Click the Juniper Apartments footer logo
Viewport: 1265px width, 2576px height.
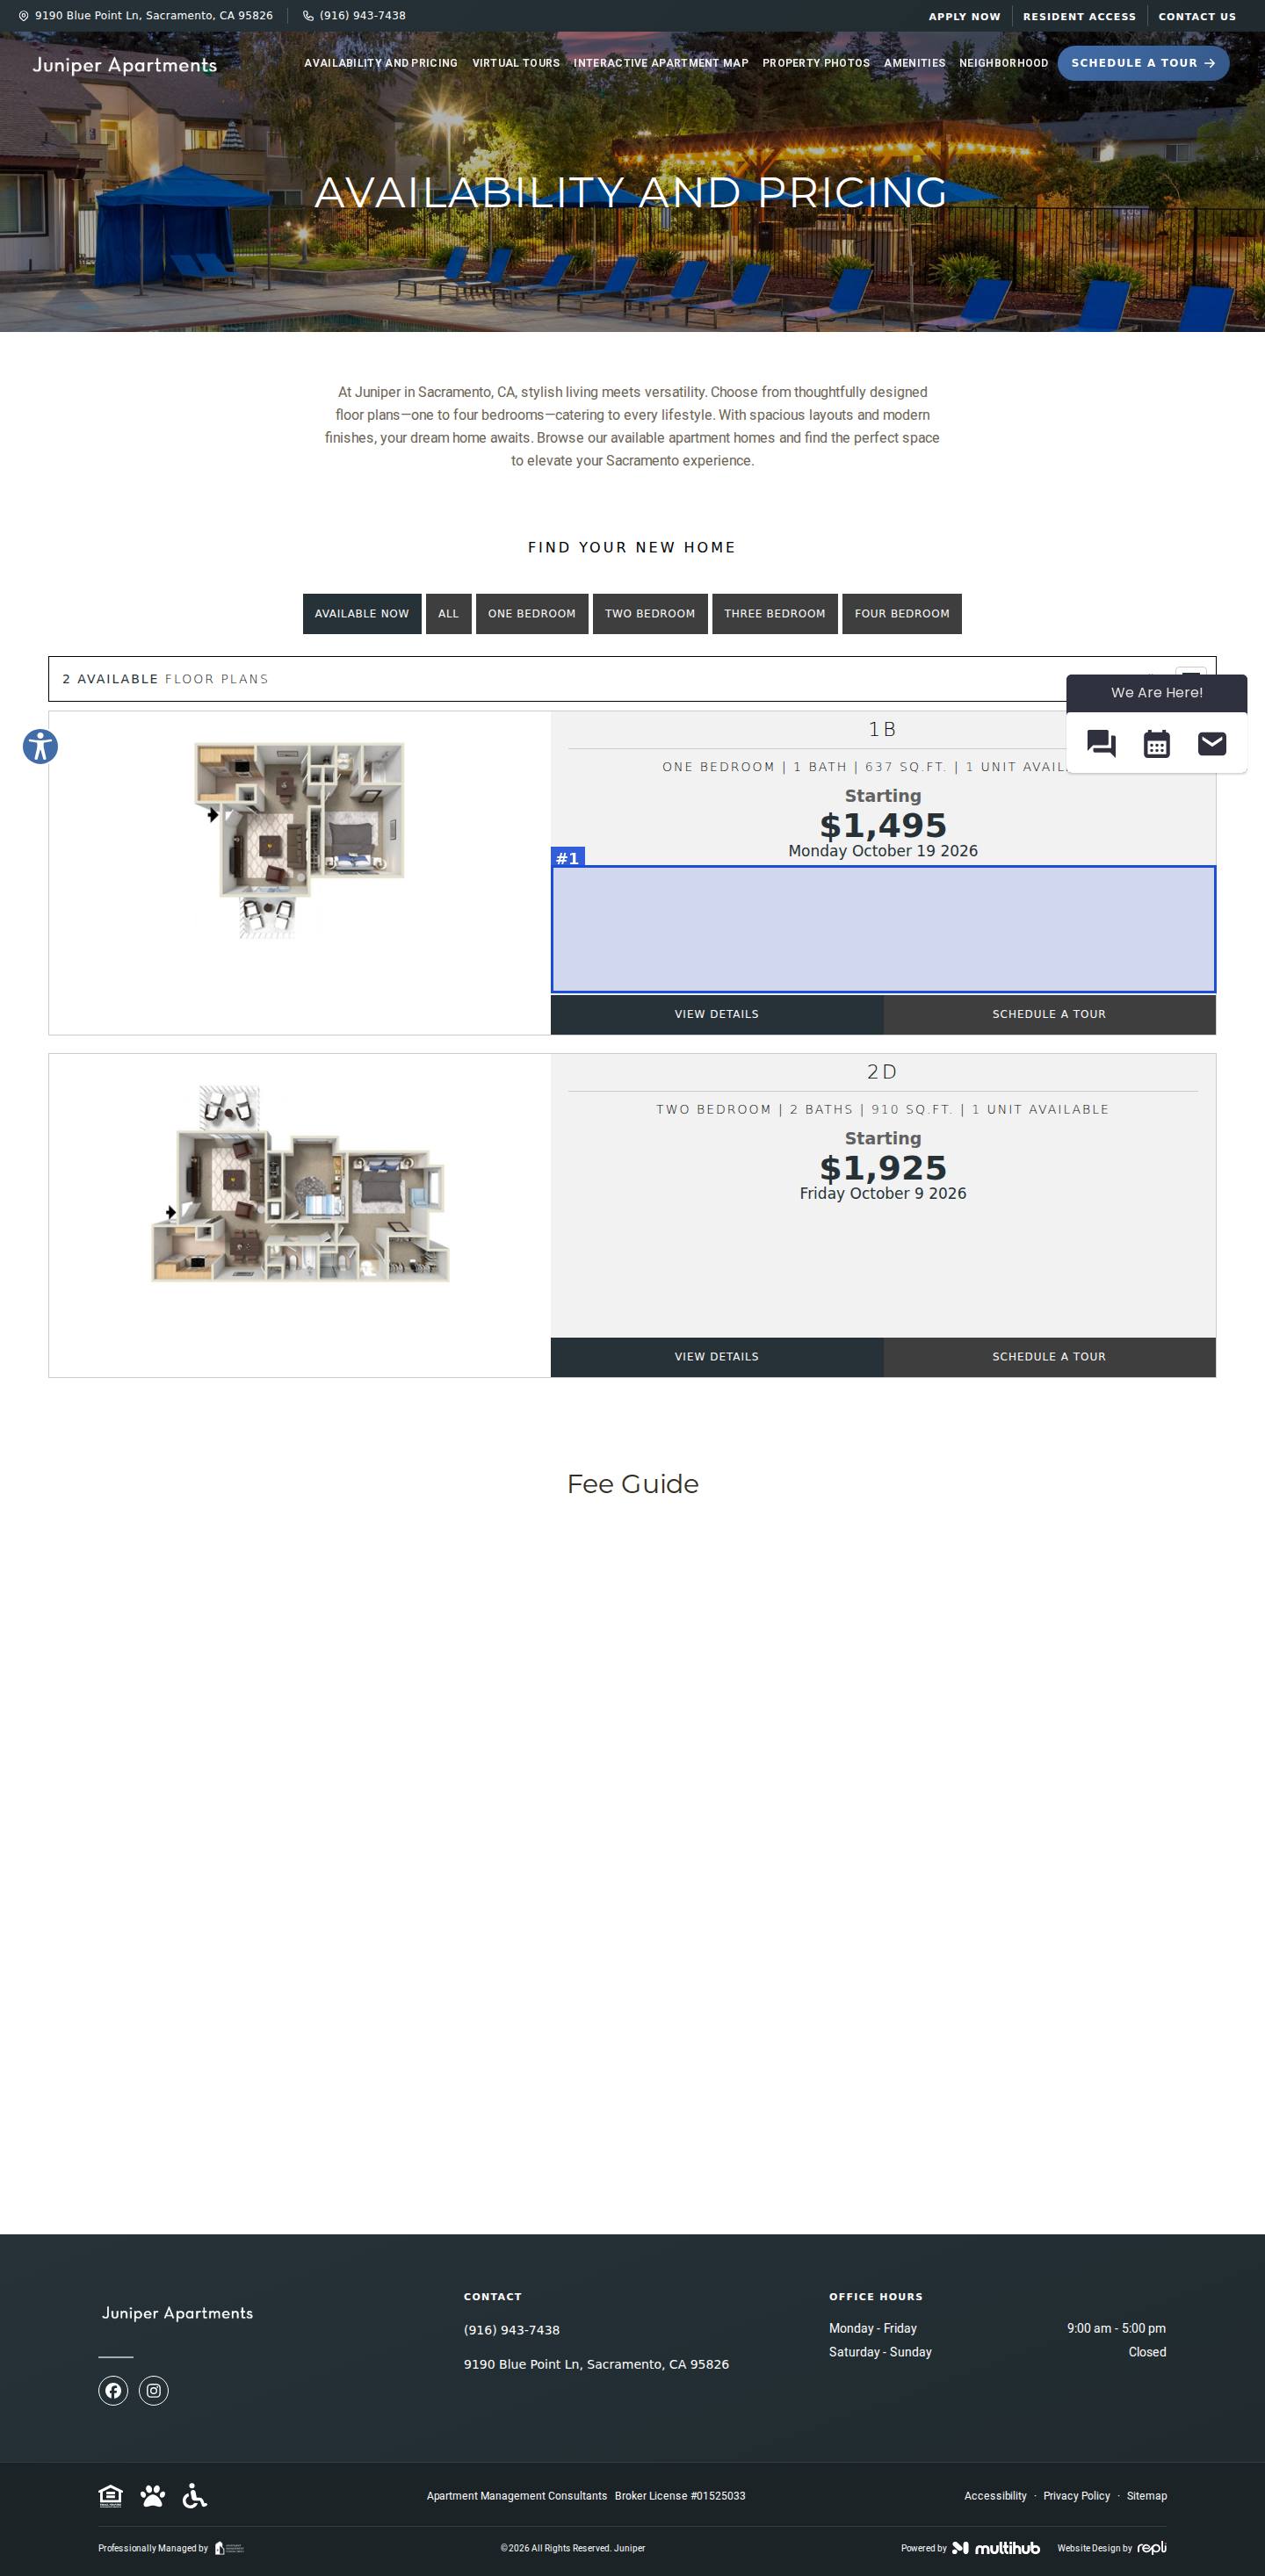(x=177, y=2313)
